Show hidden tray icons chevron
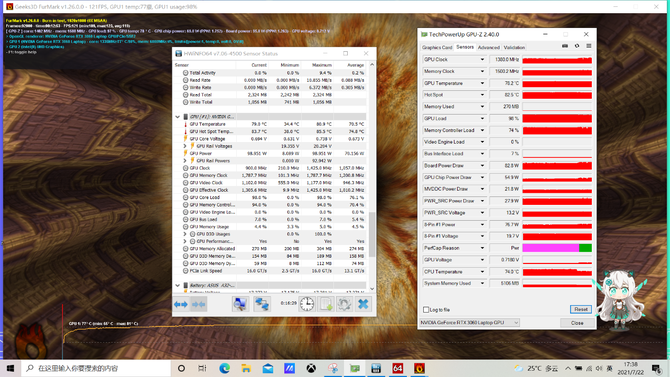This screenshot has height=377, width=670. 568,368
